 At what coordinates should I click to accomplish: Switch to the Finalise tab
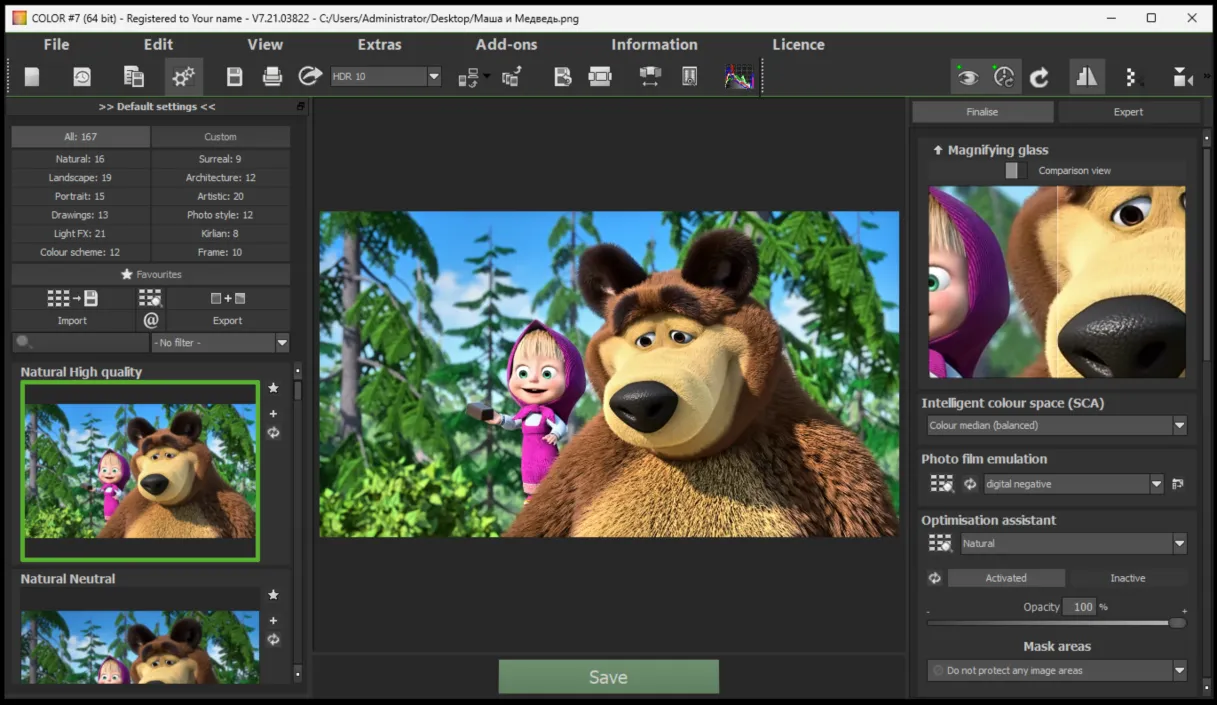982,112
